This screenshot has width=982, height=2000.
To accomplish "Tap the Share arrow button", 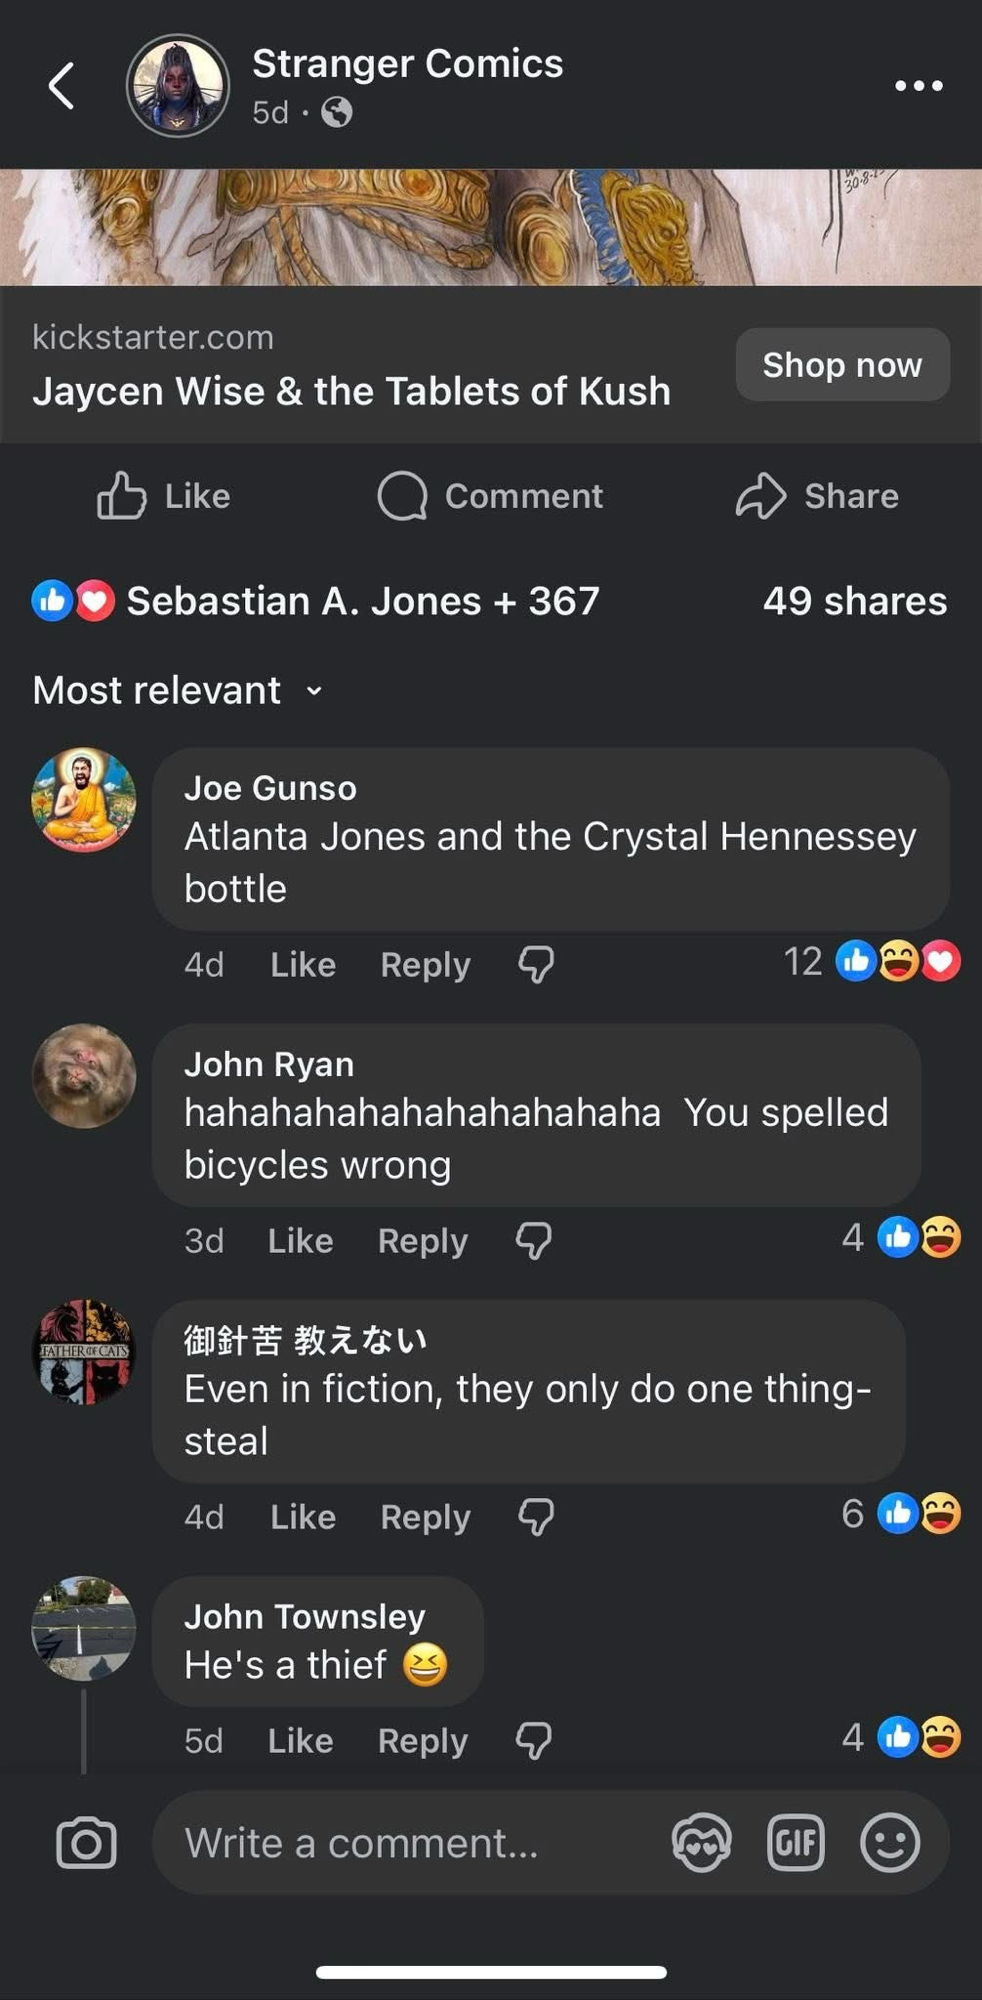I will (x=817, y=496).
